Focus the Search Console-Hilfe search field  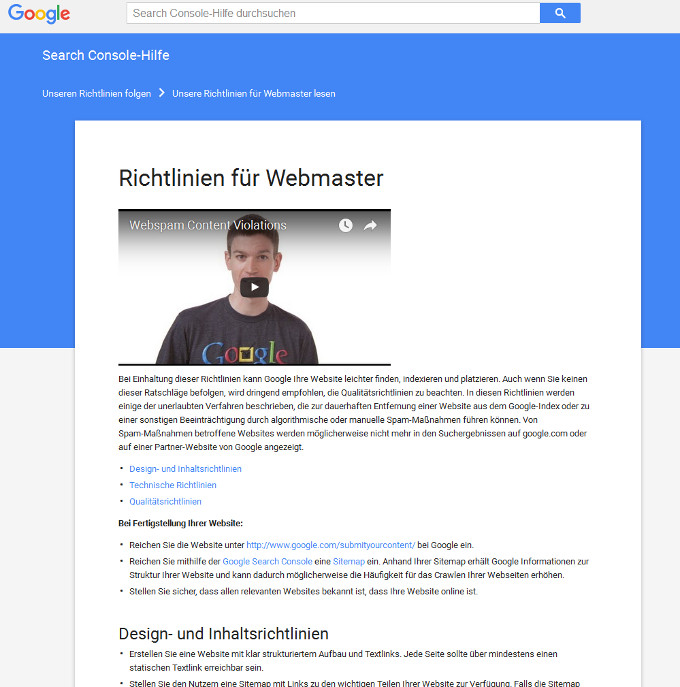tap(333, 13)
